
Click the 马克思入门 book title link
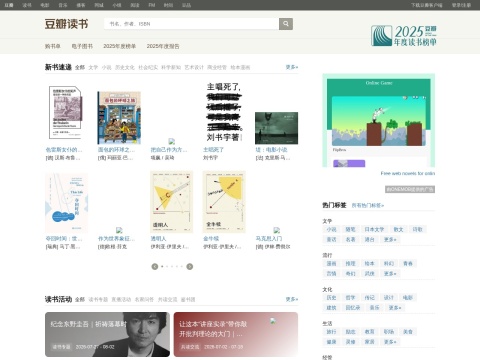coord(269,238)
